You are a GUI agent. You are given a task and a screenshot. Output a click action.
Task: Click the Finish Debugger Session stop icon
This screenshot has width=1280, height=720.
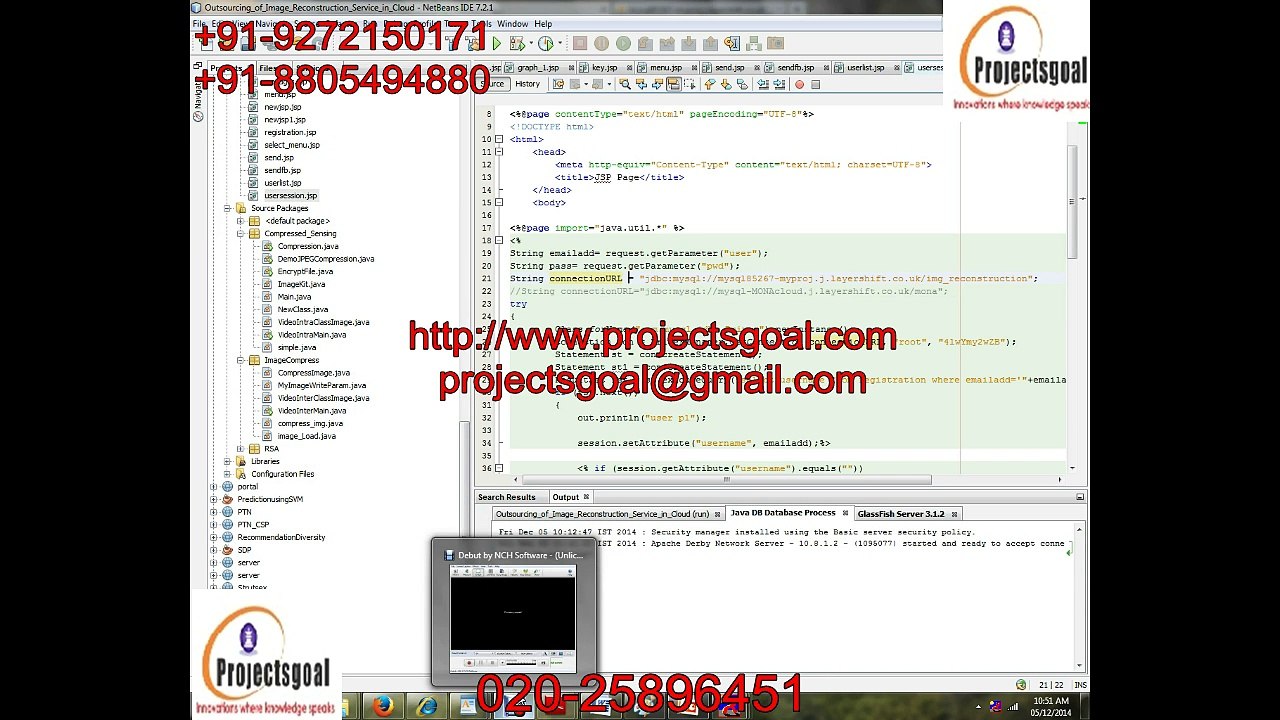pos(580,44)
